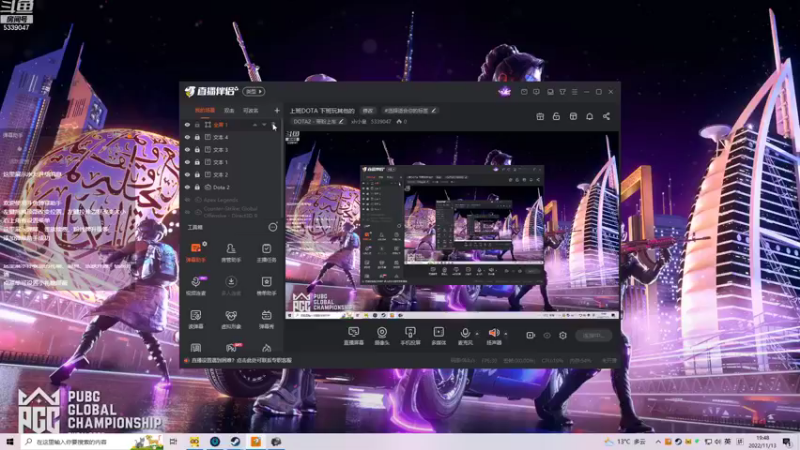The height and width of the screenshot is (450, 800).
Task: Click the grey start streaming button
Action: (593, 335)
